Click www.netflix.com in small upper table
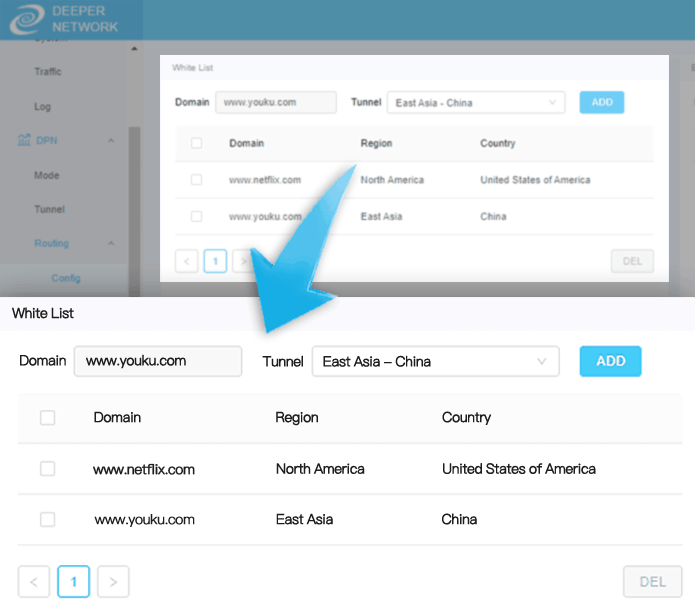The image size is (695, 605). pos(265,180)
